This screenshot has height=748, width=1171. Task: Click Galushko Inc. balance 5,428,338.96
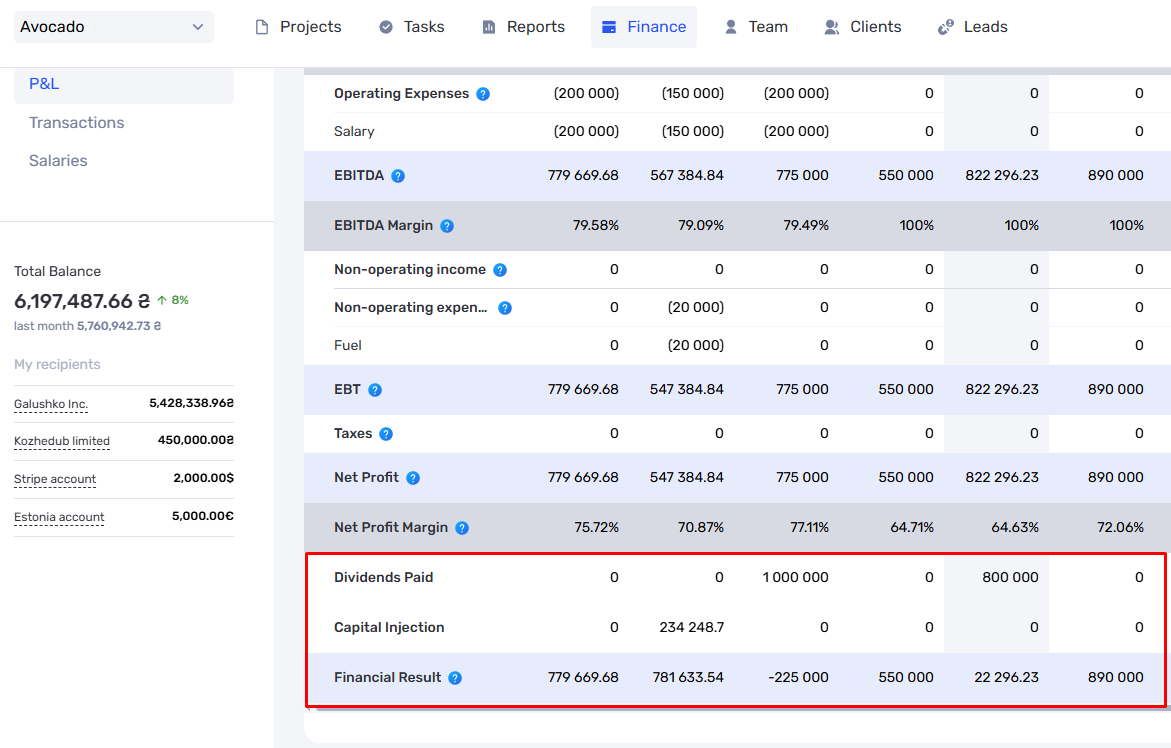(x=191, y=403)
